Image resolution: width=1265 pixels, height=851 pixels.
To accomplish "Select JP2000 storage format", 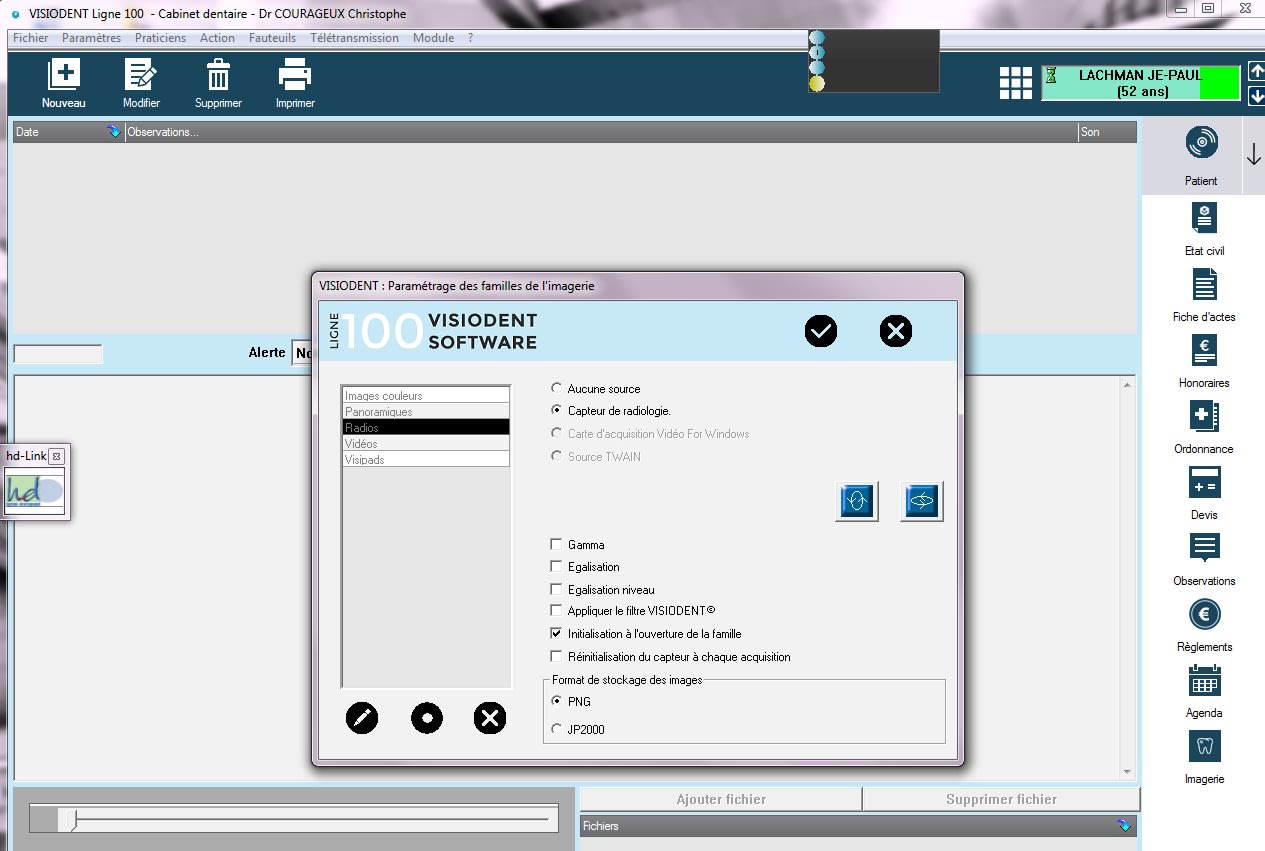I will 557,730.
